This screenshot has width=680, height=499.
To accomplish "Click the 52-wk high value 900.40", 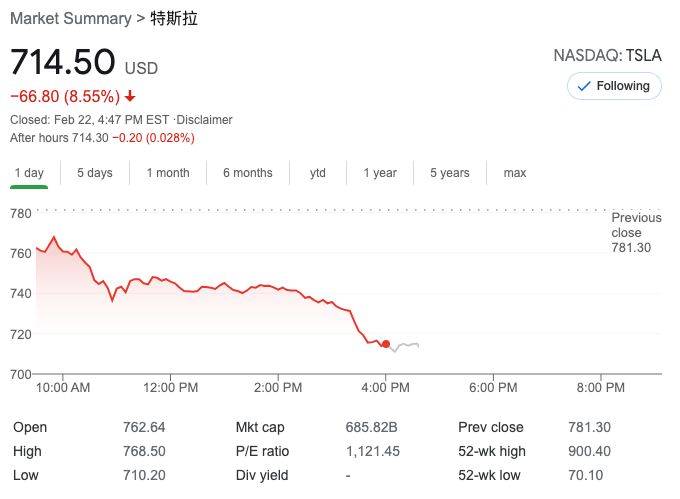I will pyautogui.click(x=585, y=451).
